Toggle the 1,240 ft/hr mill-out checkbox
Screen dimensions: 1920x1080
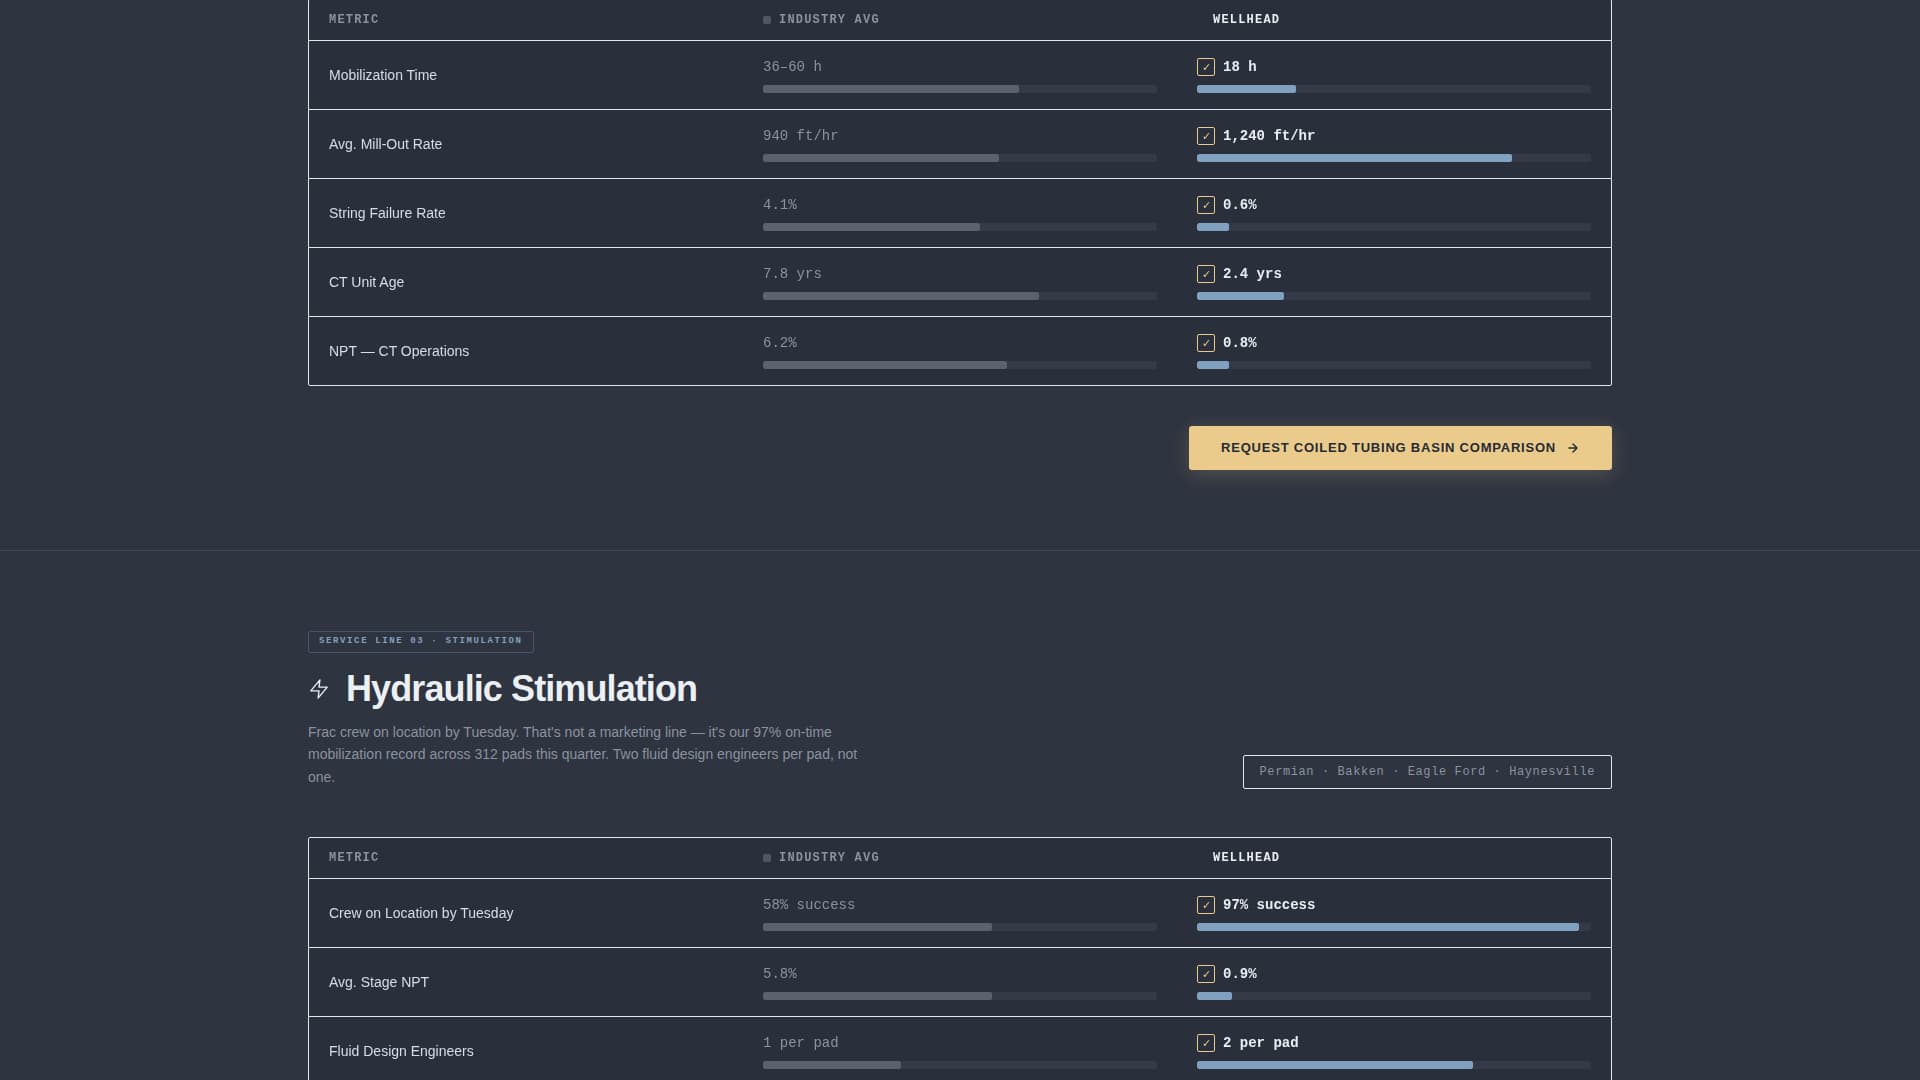coord(1206,136)
